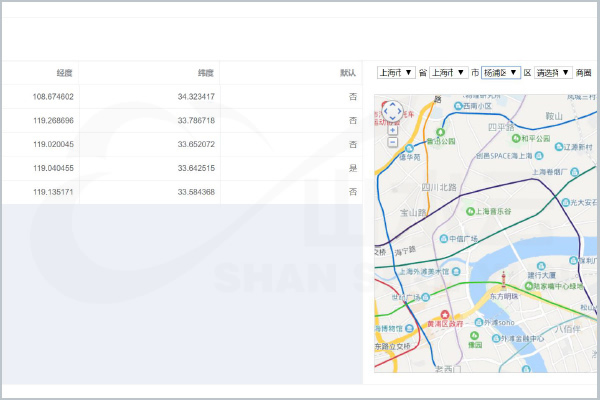Click the map zoom in plus button
Screen dimensions: 600x400
click(x=392, y=130)
